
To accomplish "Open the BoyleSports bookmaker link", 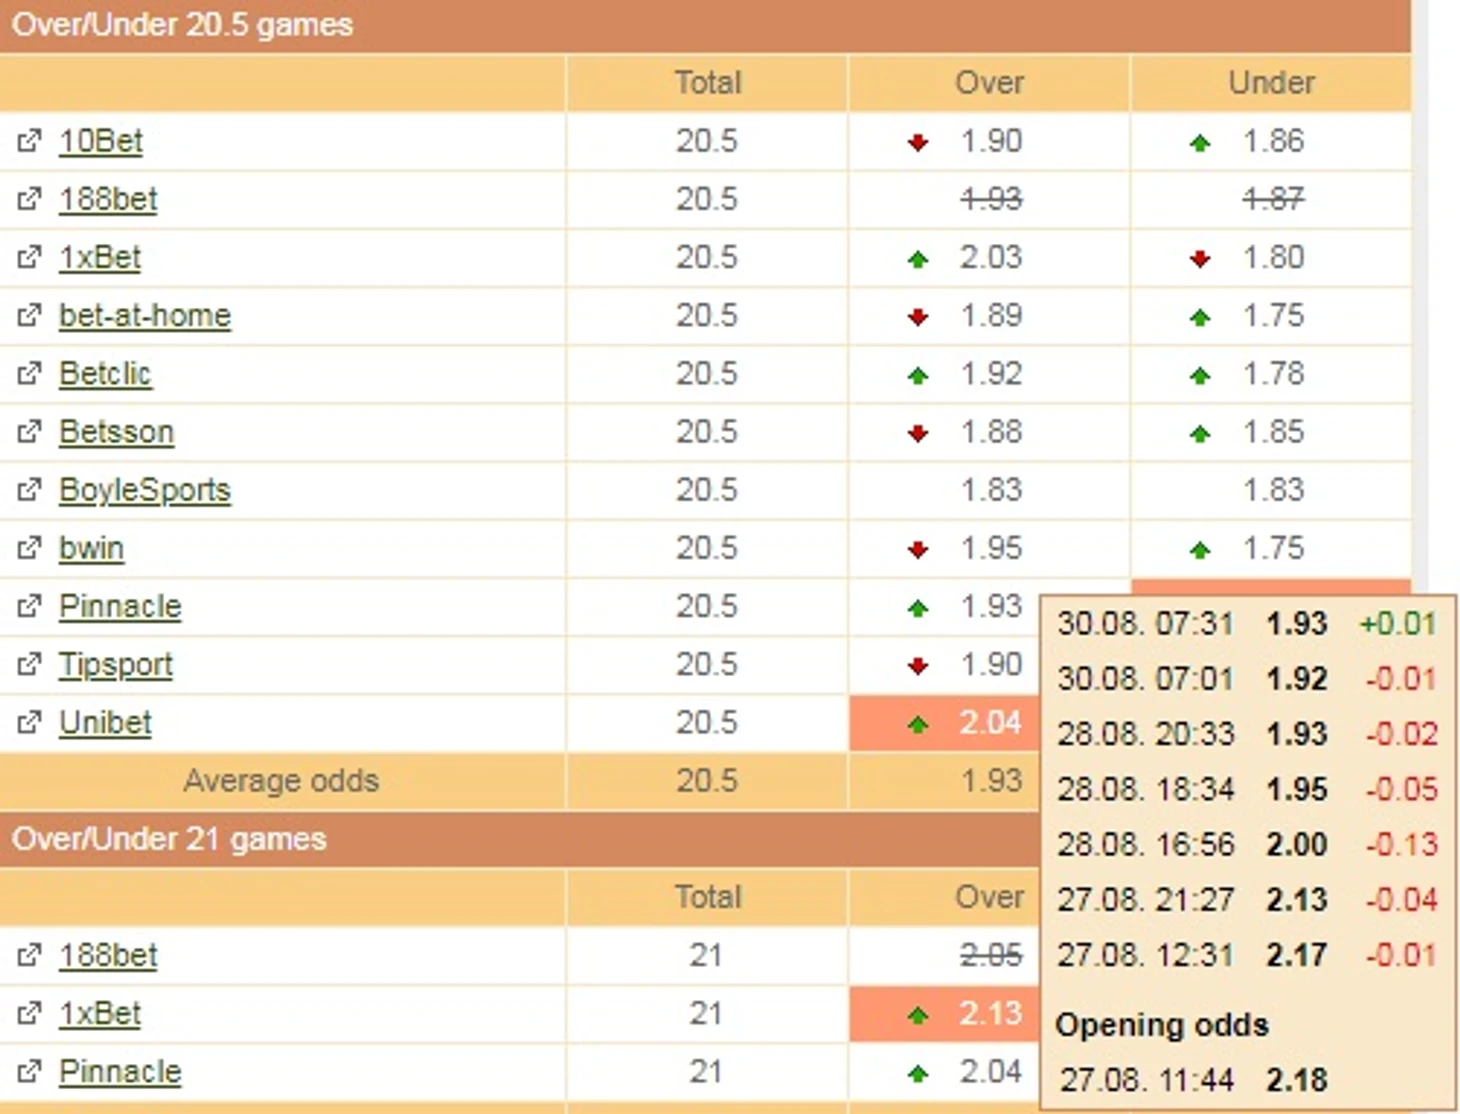I will pos(145,490).
